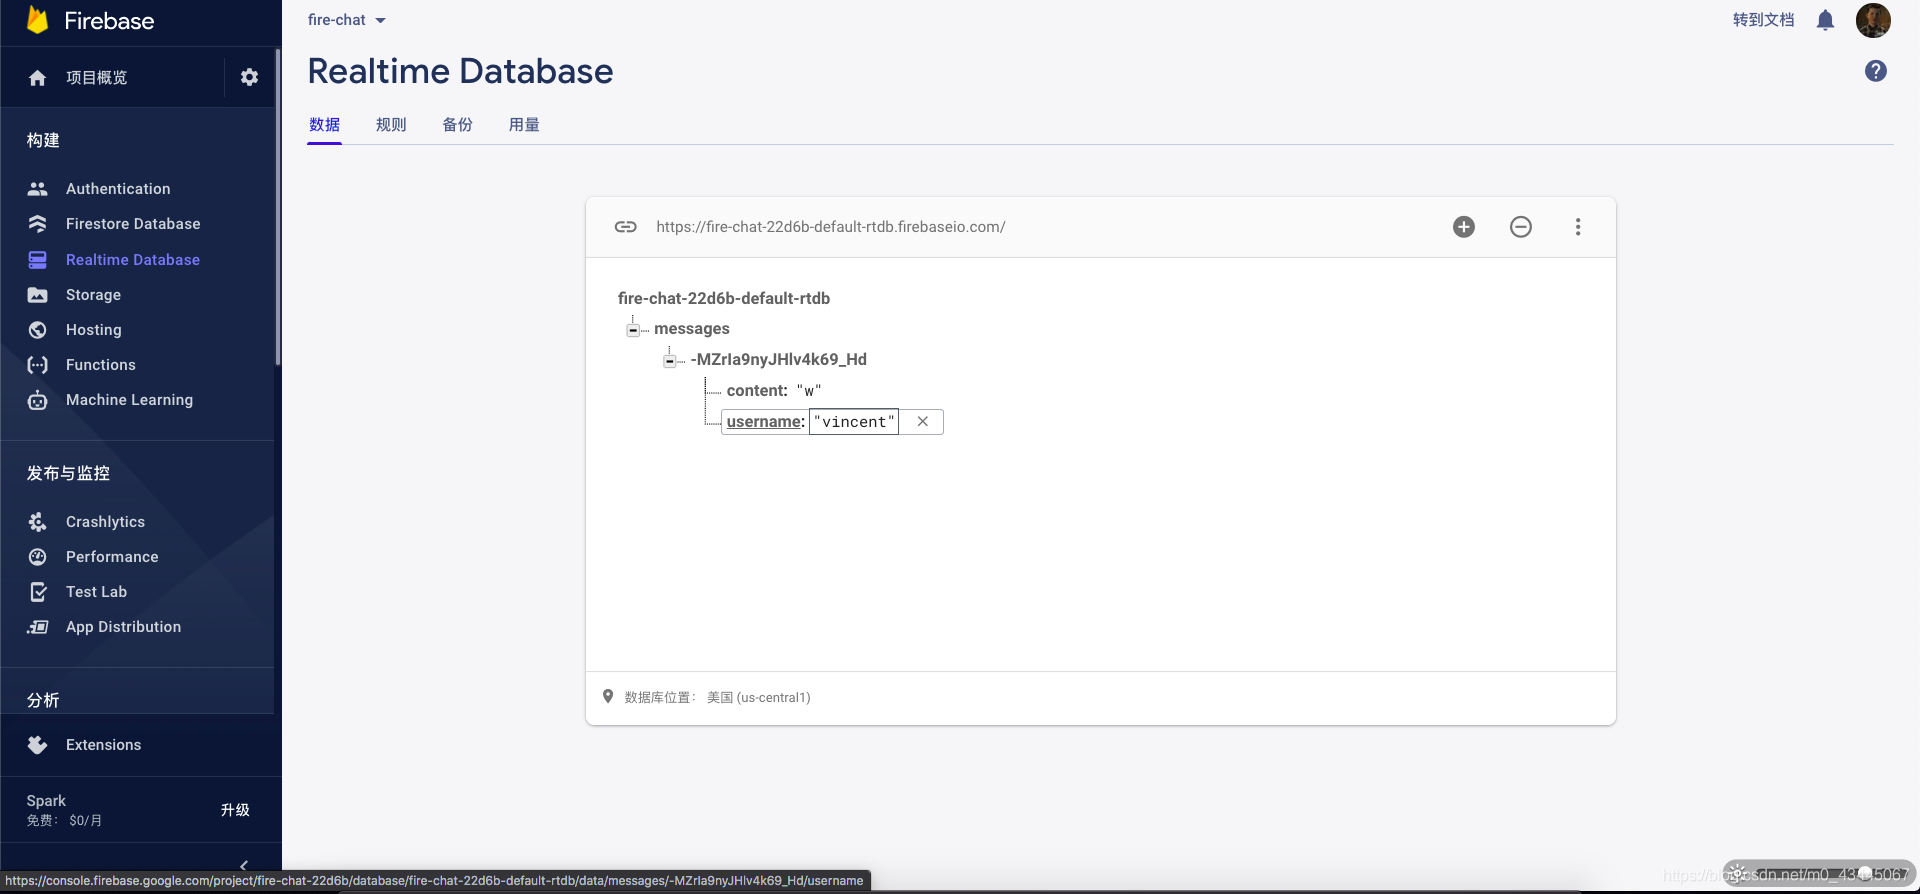Viewport: 1920px width, 894px height.
Task: Open the help question mark icon
Action: (1876, 71)
